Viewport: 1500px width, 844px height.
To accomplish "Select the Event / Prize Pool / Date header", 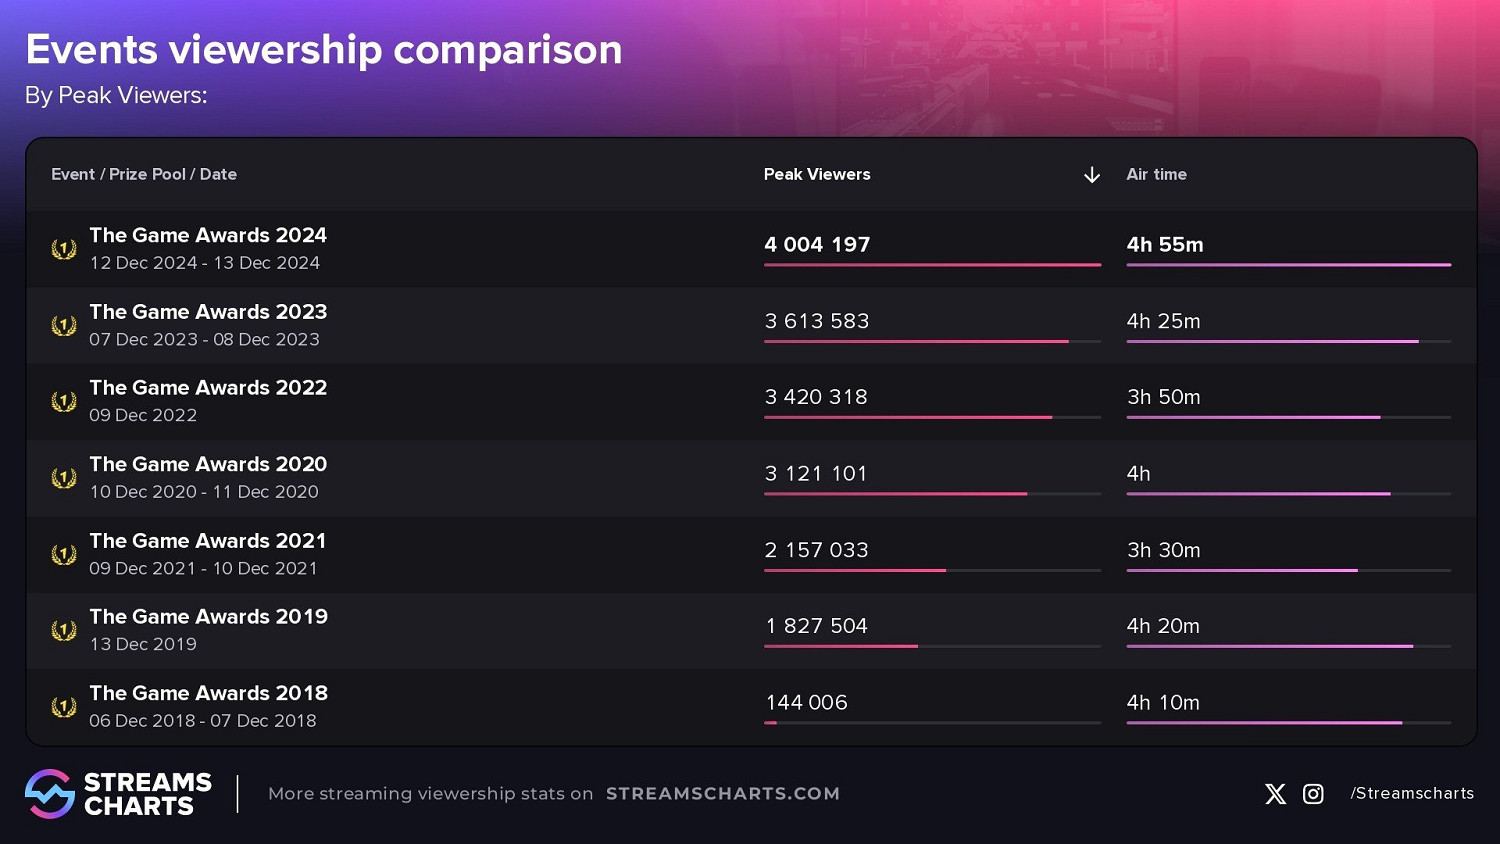I will [144, 174].
